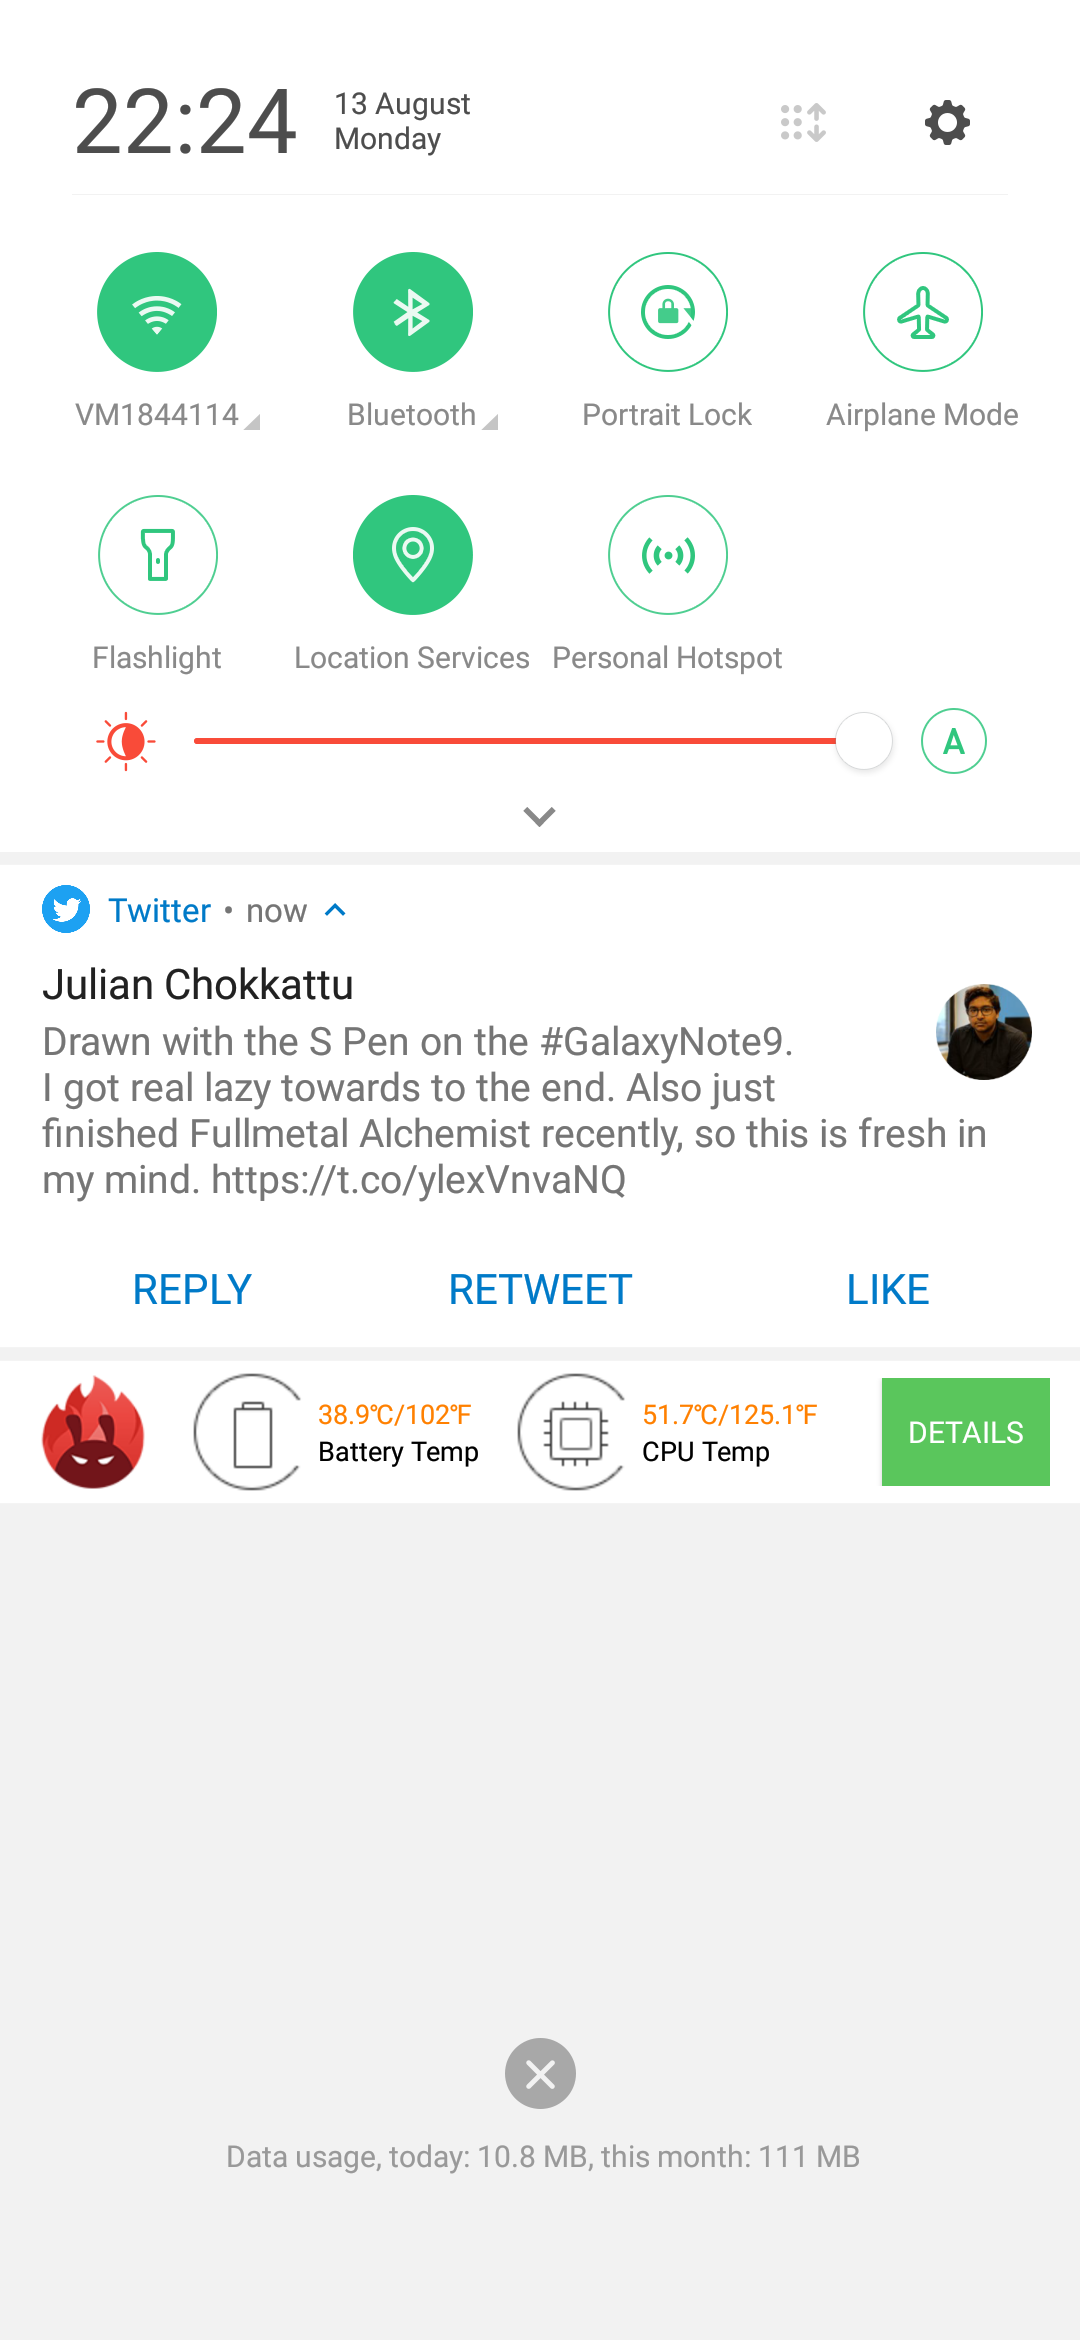Image resolution: width=1080 pixels, height=2340 pixels.
Task: Tap the battery temperature icon
Action: click(252, 1432)
